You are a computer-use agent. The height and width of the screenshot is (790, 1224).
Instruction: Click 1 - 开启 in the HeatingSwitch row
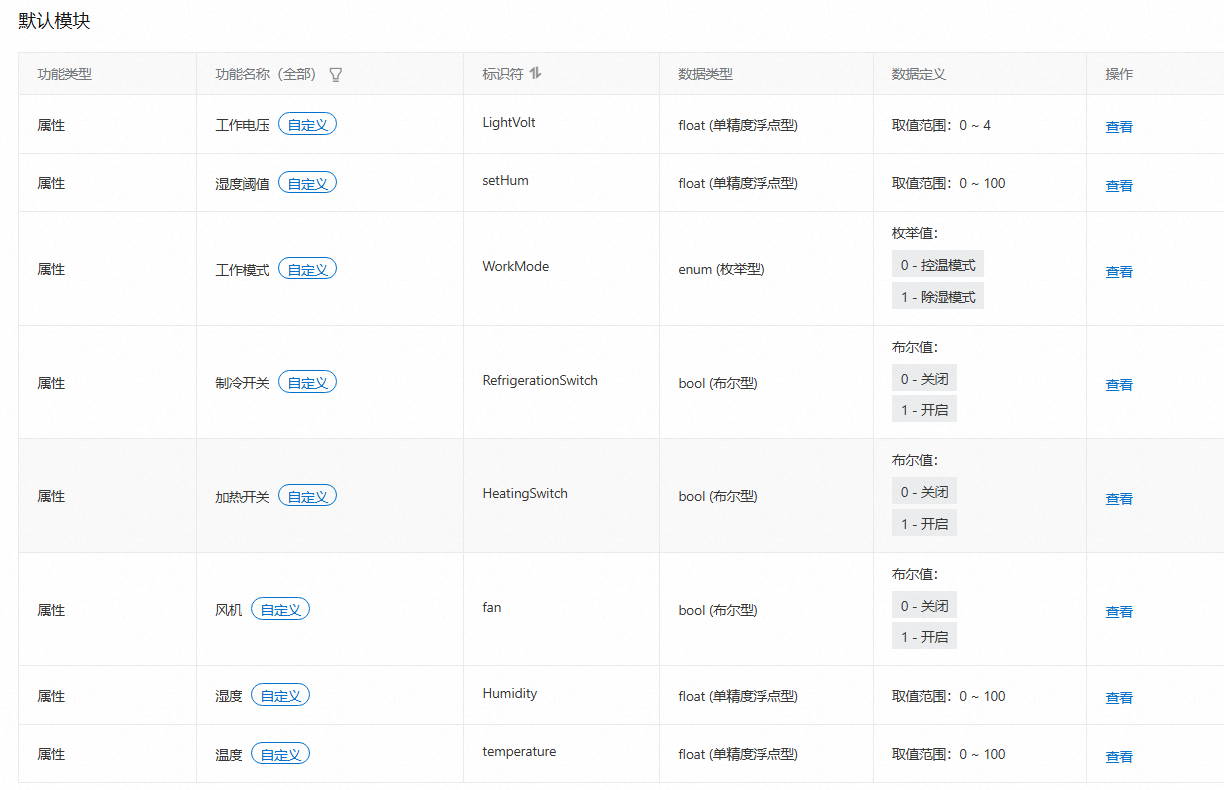tap(924, 523)
